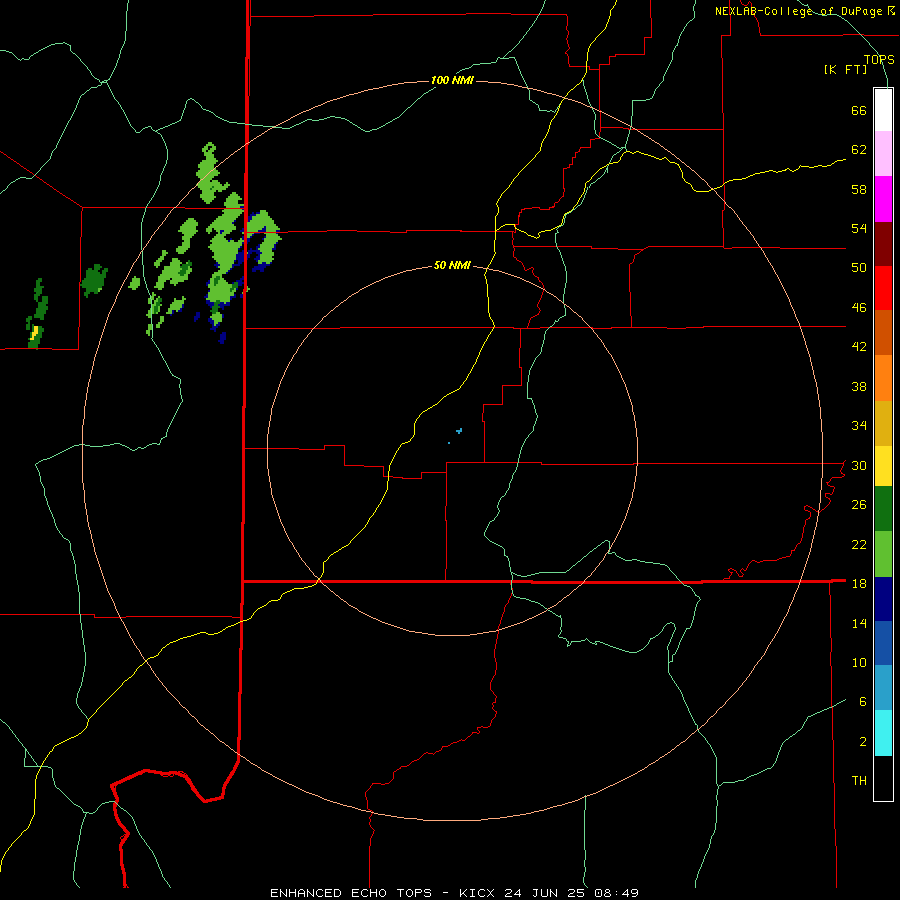Click the legend value '18'
Screen dimensions: 900x900
click(859, 584)
